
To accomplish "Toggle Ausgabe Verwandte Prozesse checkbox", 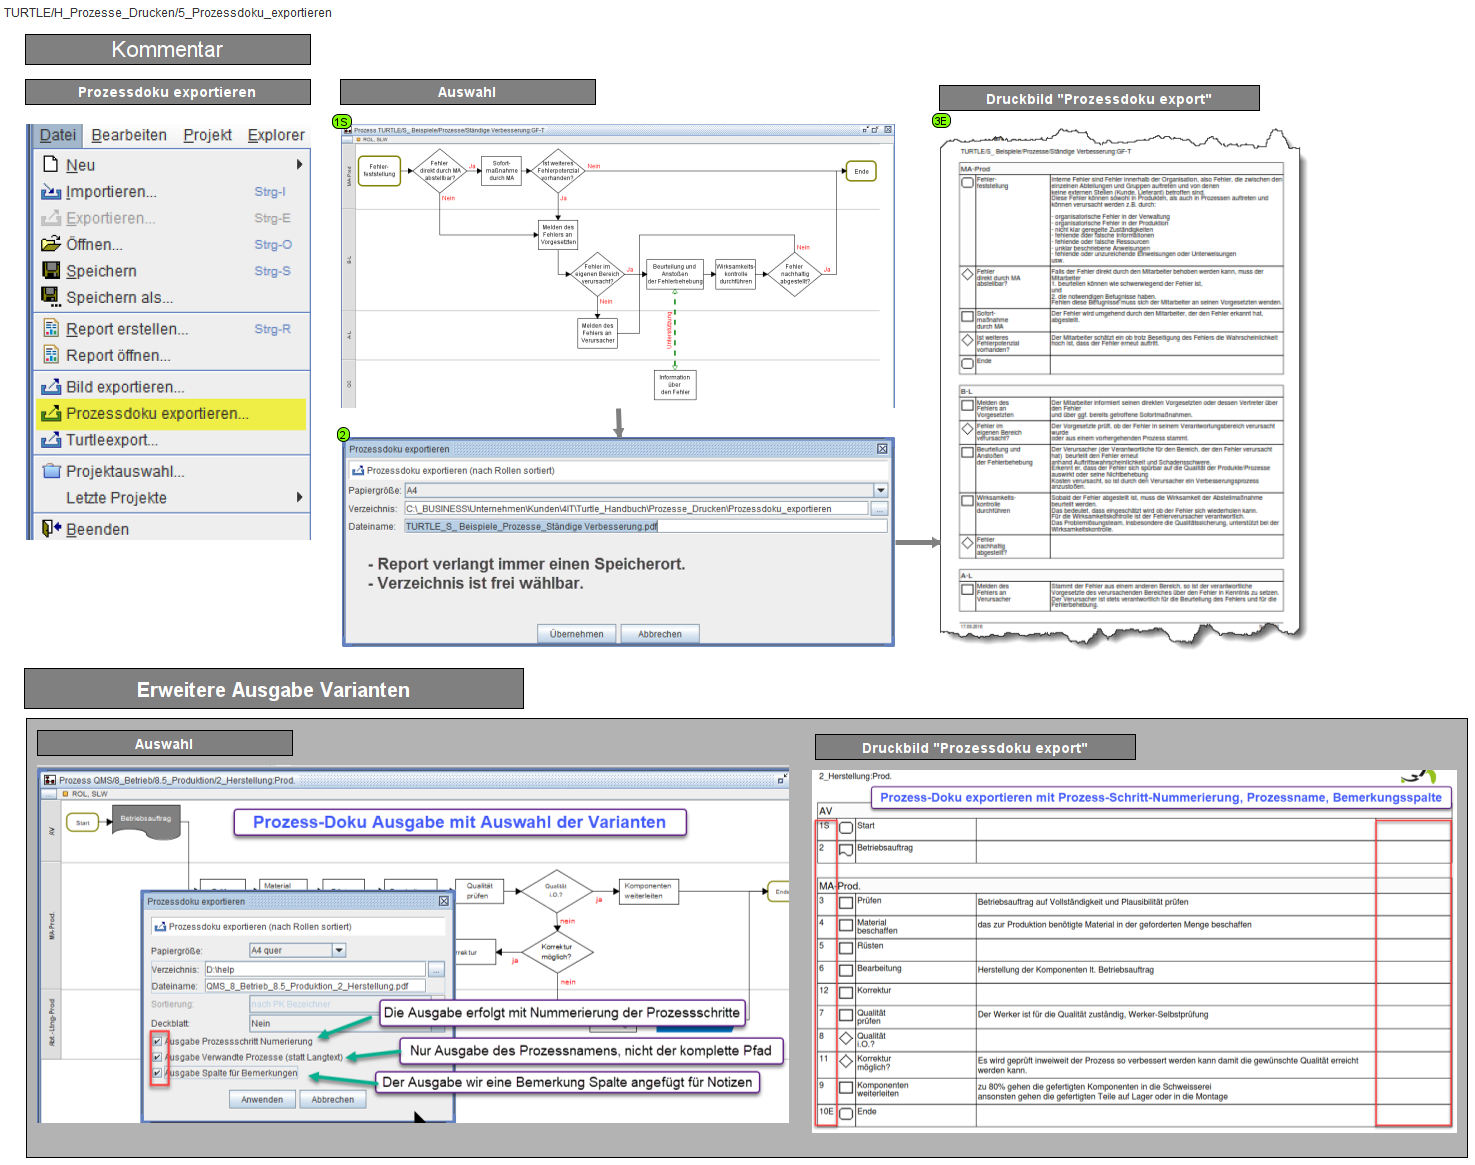I will (x=157, y=1057).
